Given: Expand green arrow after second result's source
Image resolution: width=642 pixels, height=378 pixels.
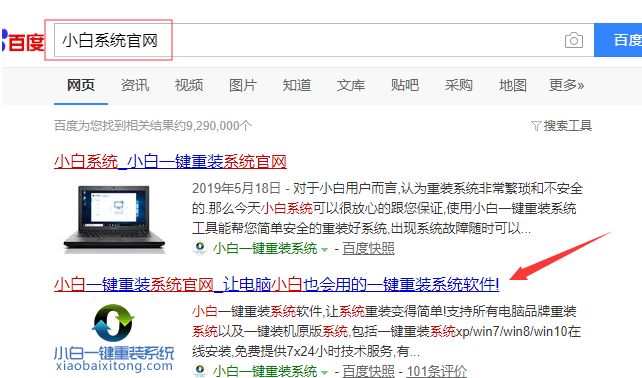Looking at the screenshot, I should (x=324, y=372).
